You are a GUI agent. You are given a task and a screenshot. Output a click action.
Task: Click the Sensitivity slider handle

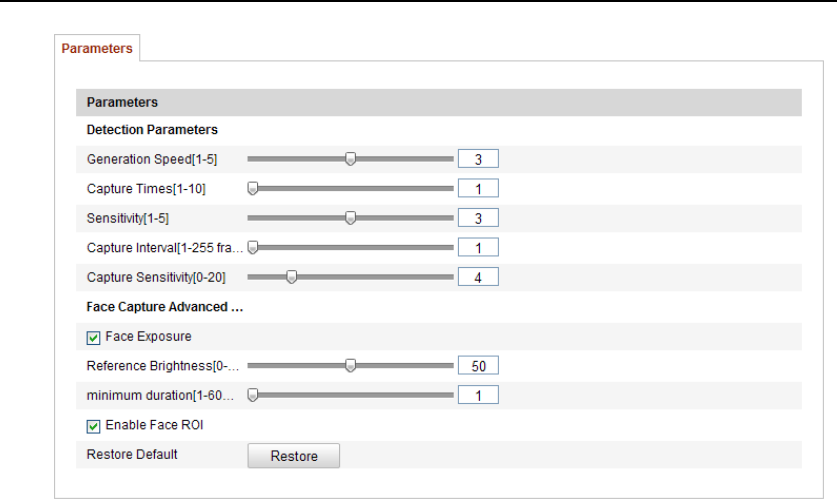pos(350,218)
